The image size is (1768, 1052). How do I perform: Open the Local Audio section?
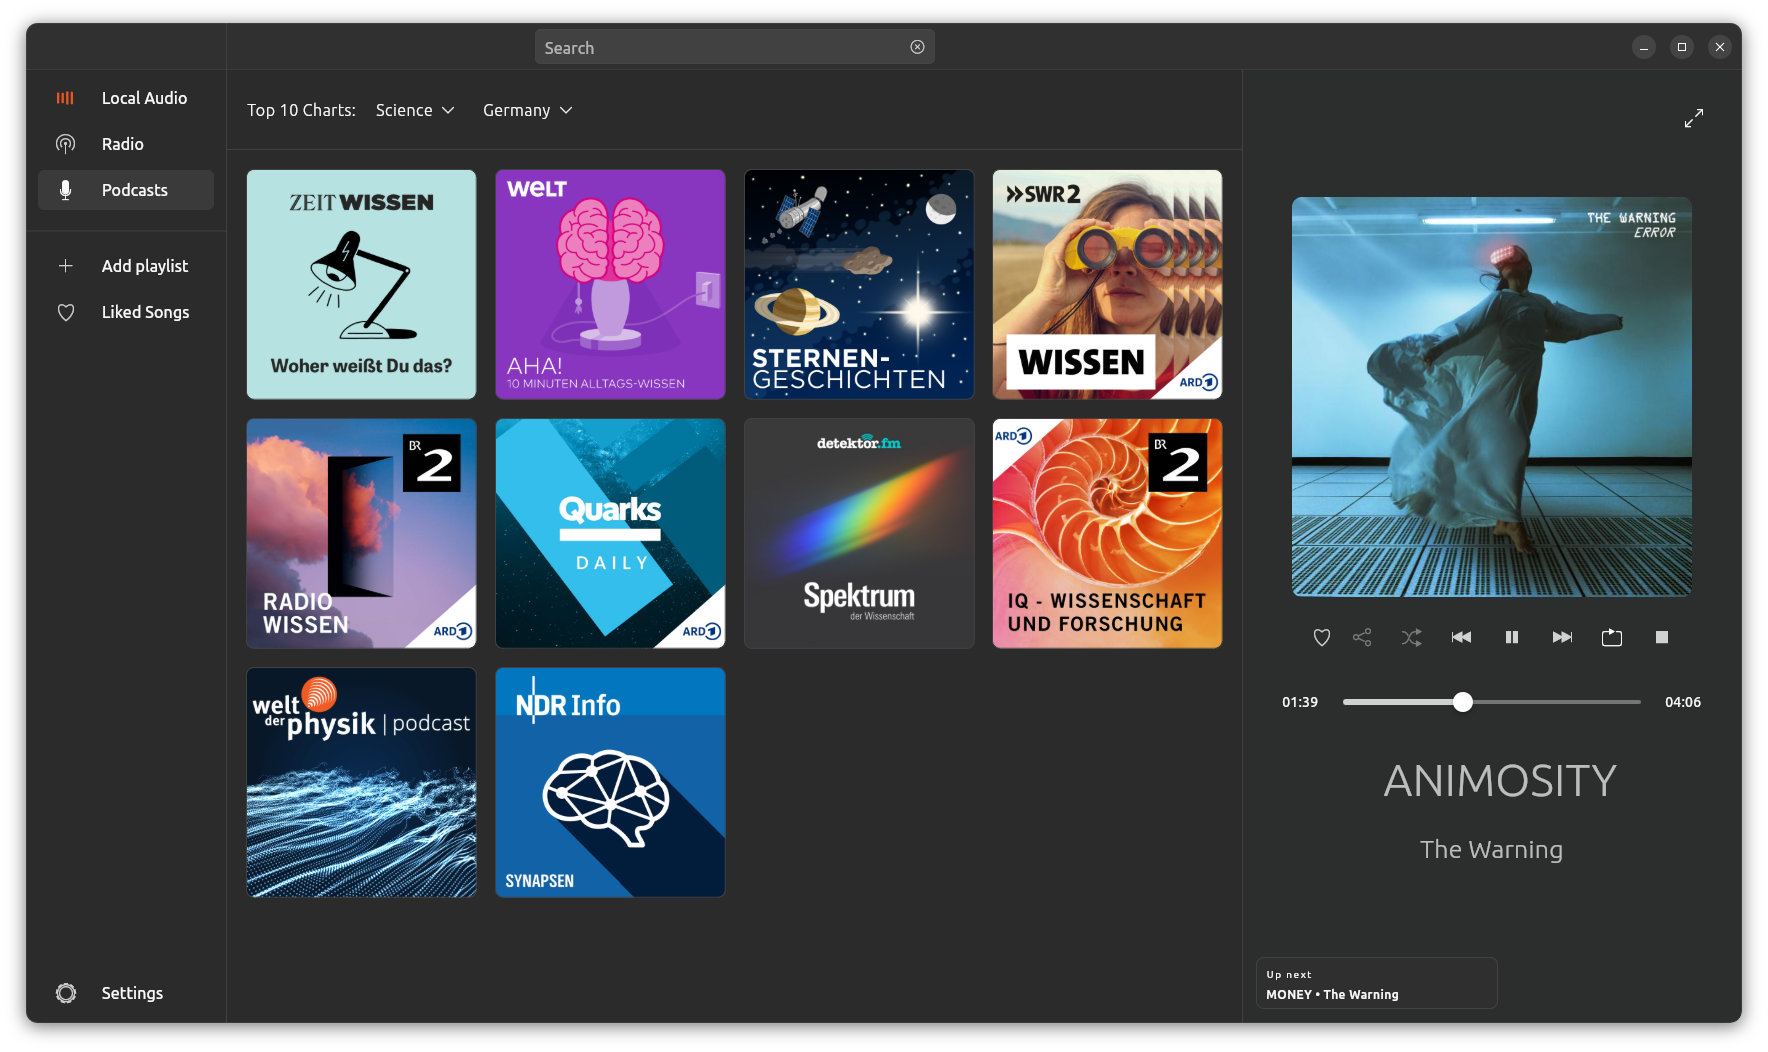(x=126, y=98)
